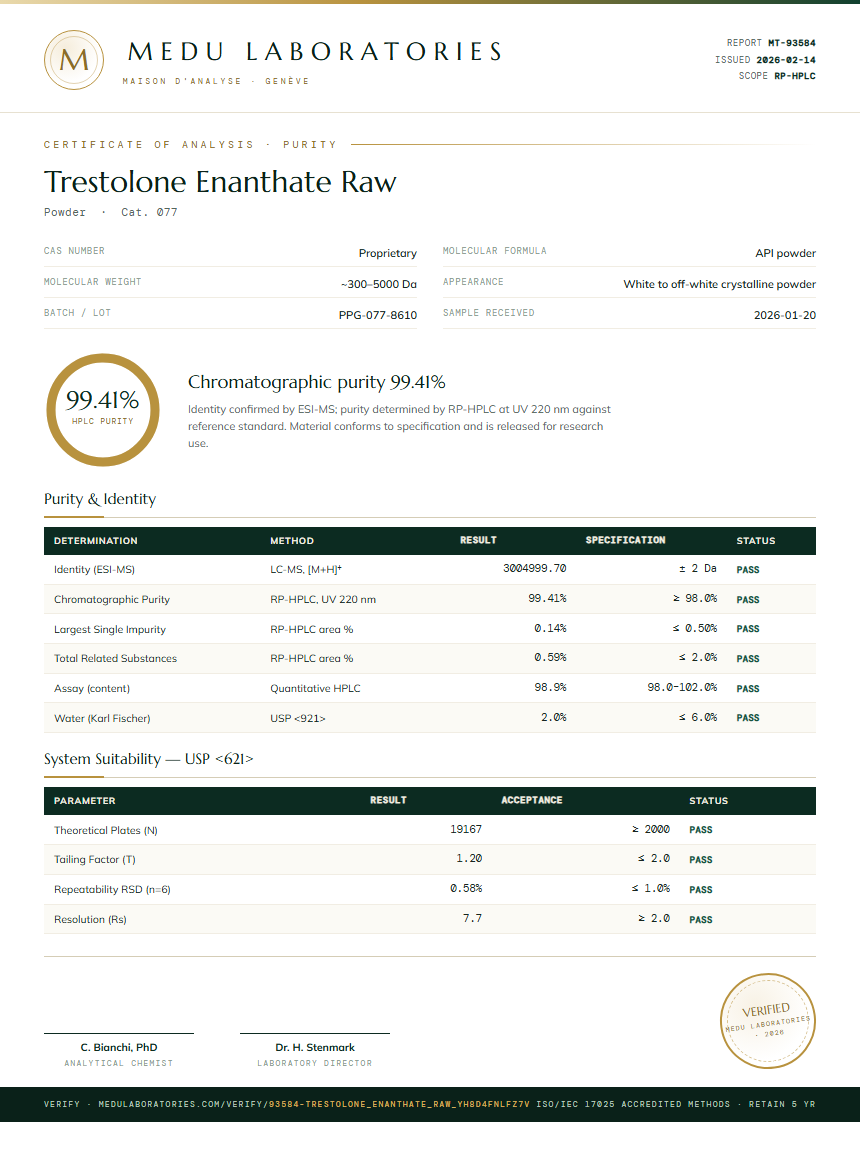Click the Repeatability RSD (n=6) row label
Viewport: 860px width, 1152px height.
coord(112,890)
